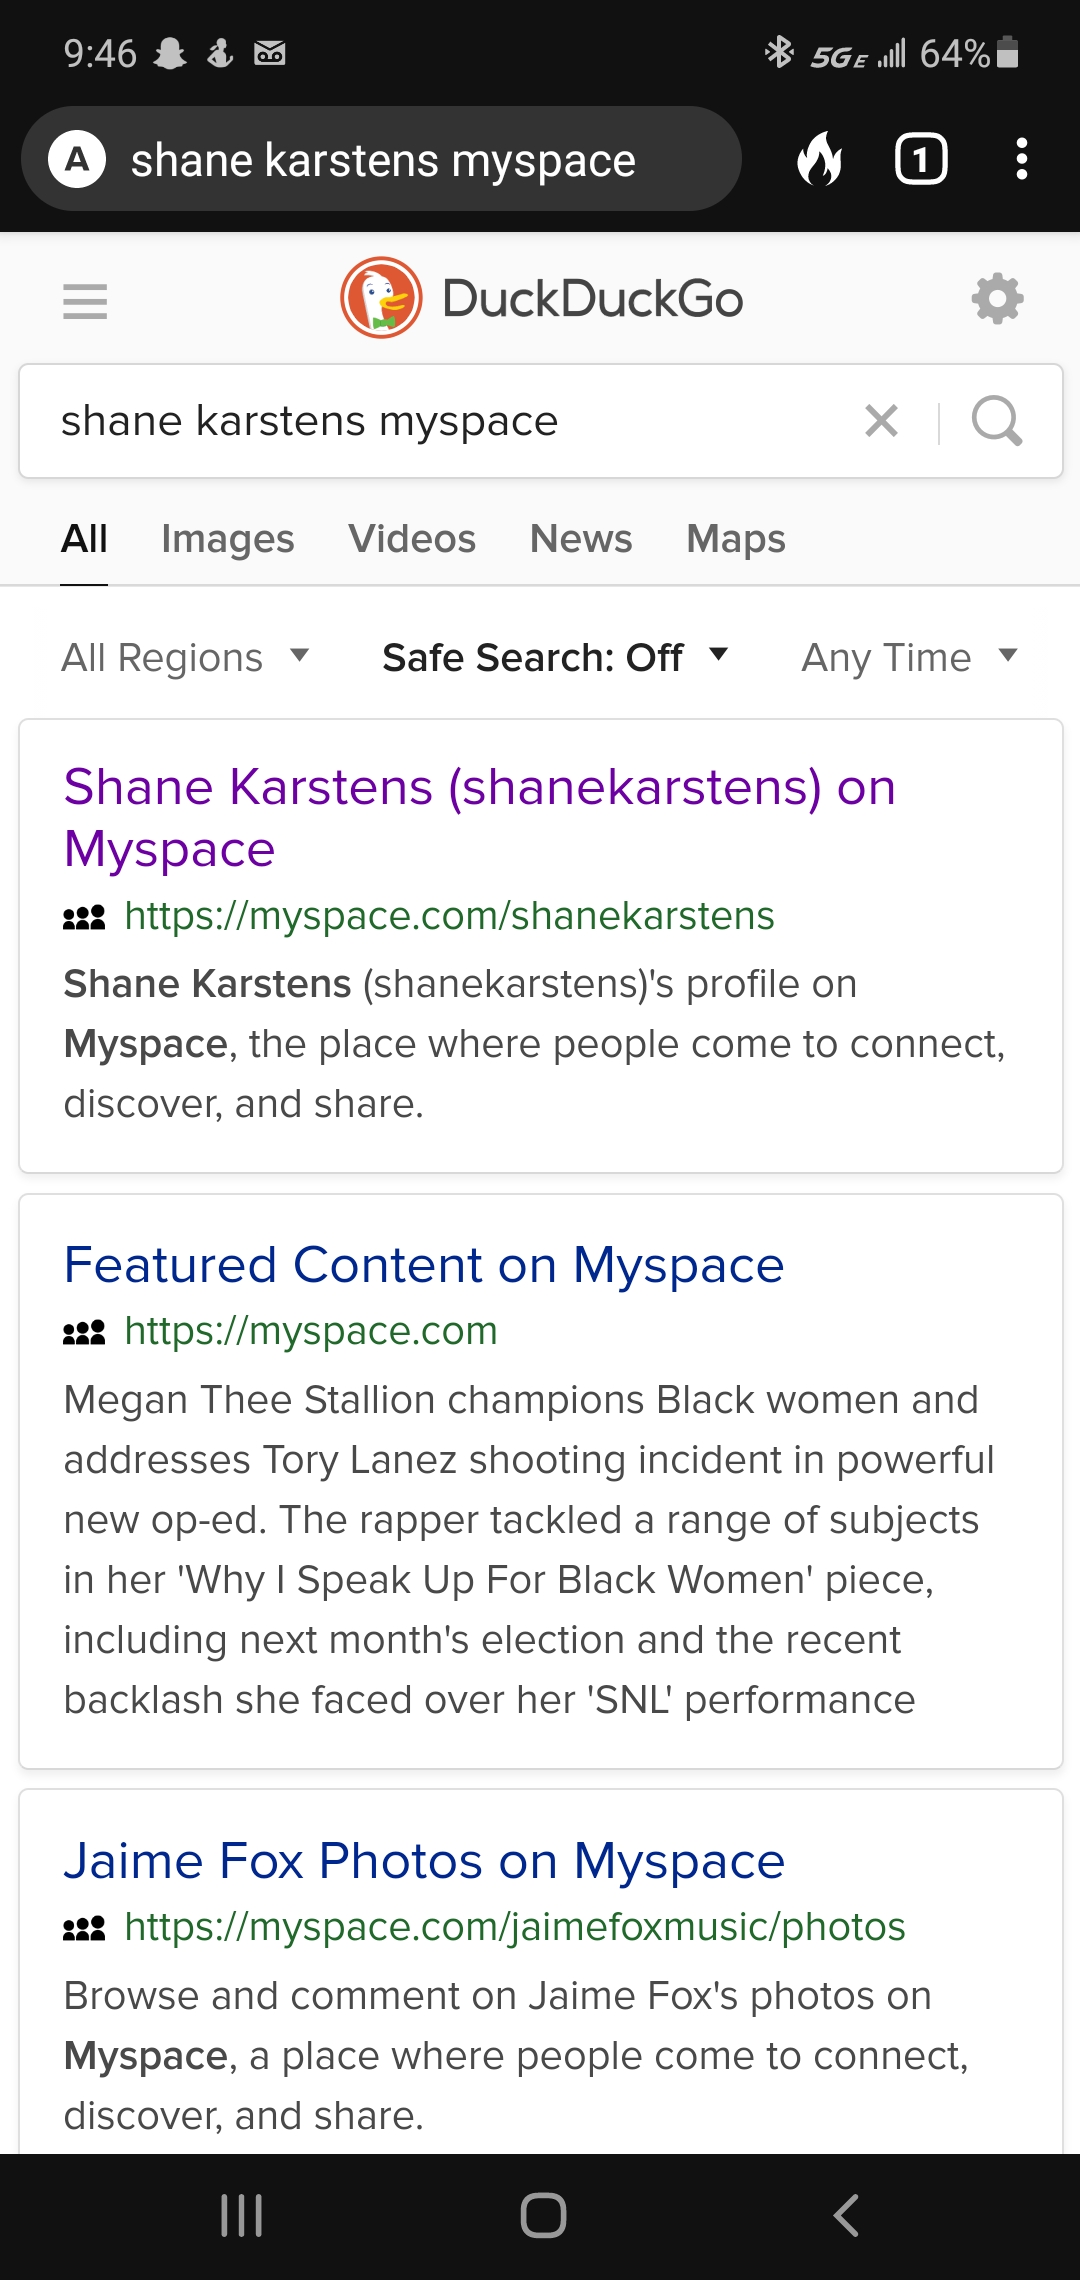Tap the privacy grade A badge
The height and width of the screenshot is (2280, 1080).
click(77, 159)
